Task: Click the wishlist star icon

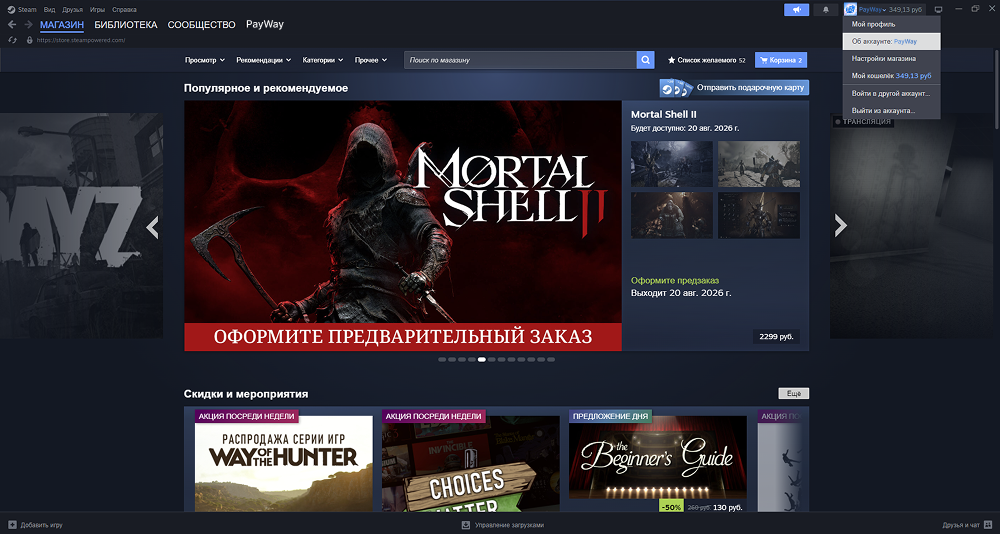Action: [672, 60]
